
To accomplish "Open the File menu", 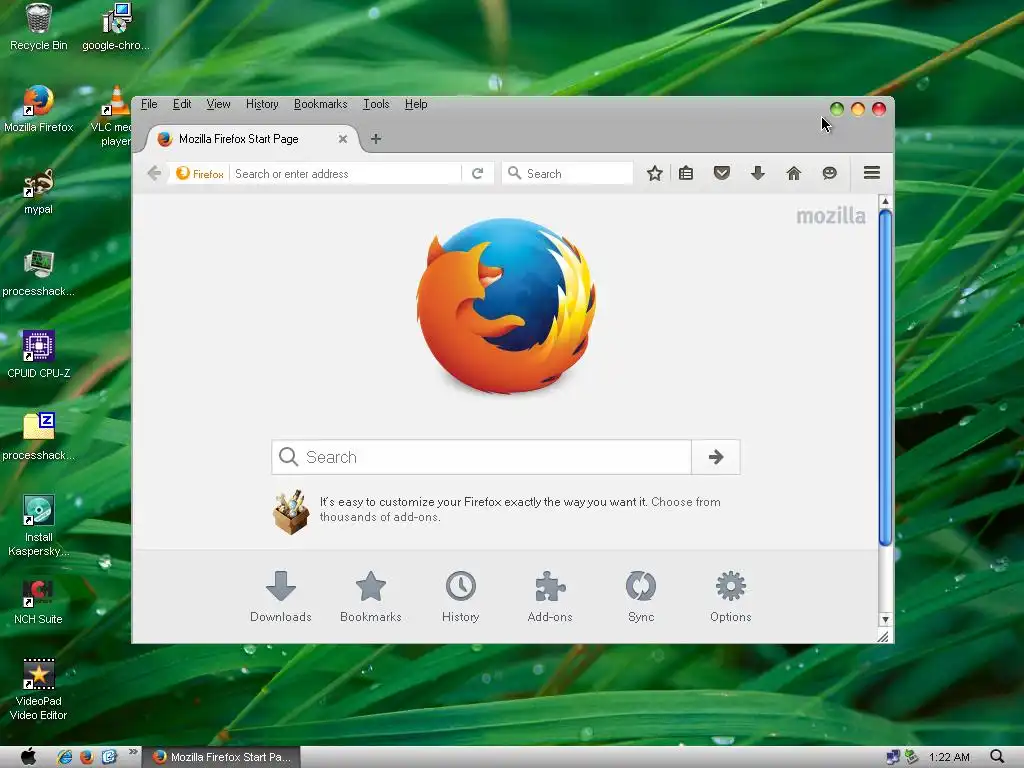I will [149, 104].
